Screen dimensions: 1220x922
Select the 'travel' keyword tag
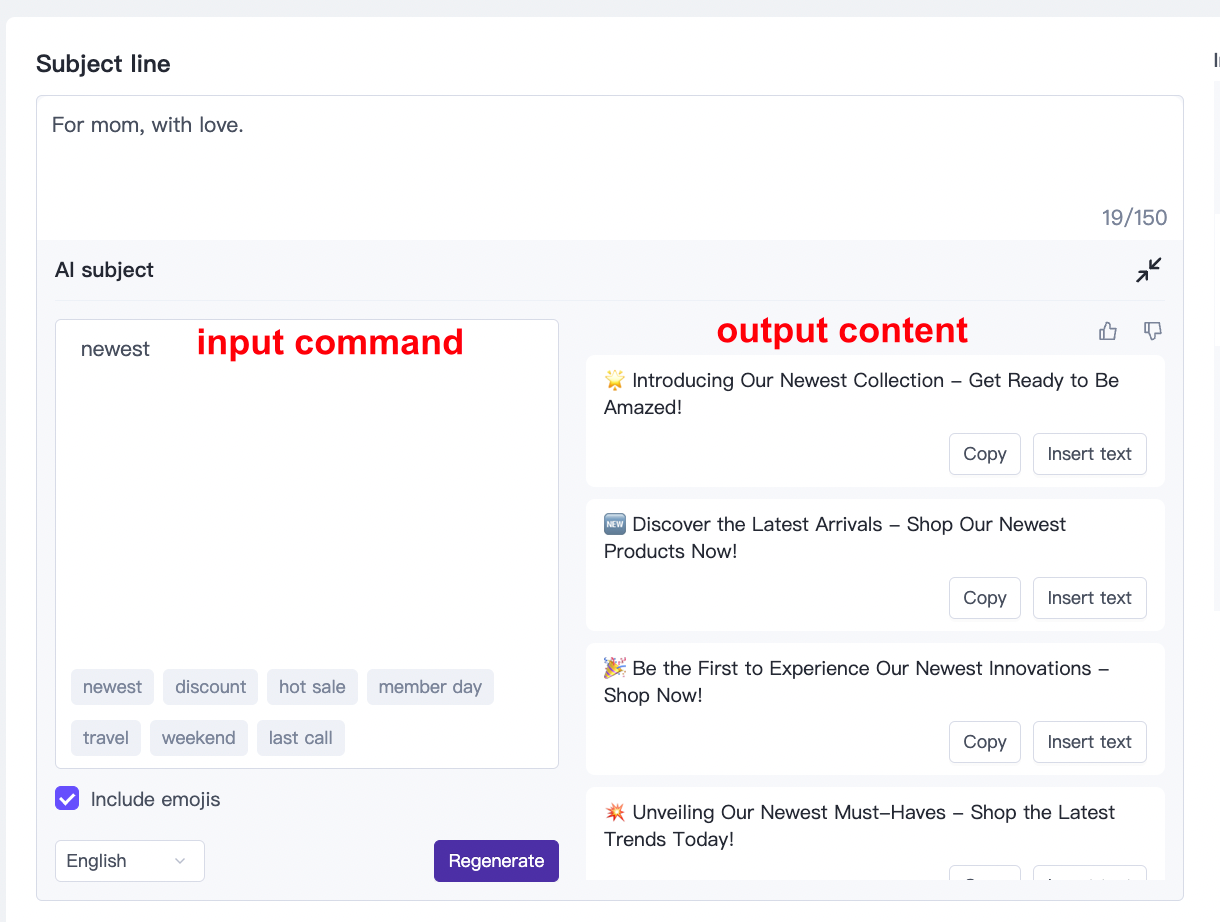(106, 738)
